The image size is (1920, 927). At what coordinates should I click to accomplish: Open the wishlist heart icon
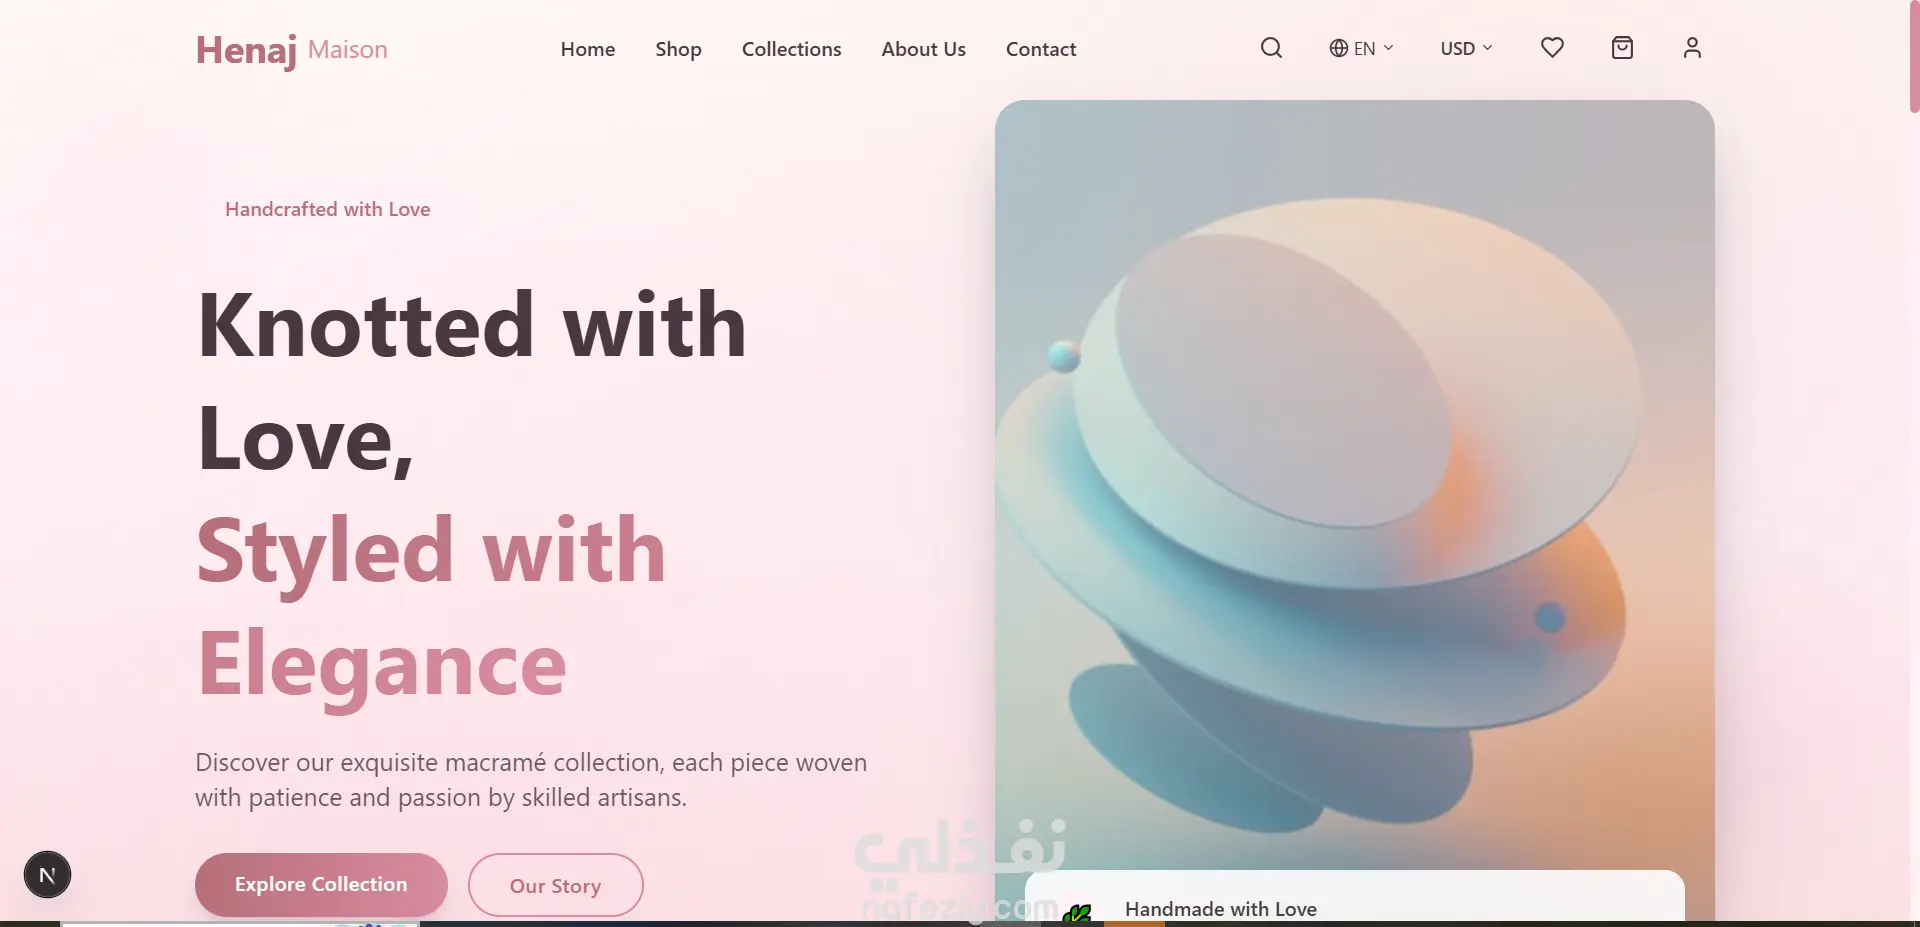[1552, 48]
